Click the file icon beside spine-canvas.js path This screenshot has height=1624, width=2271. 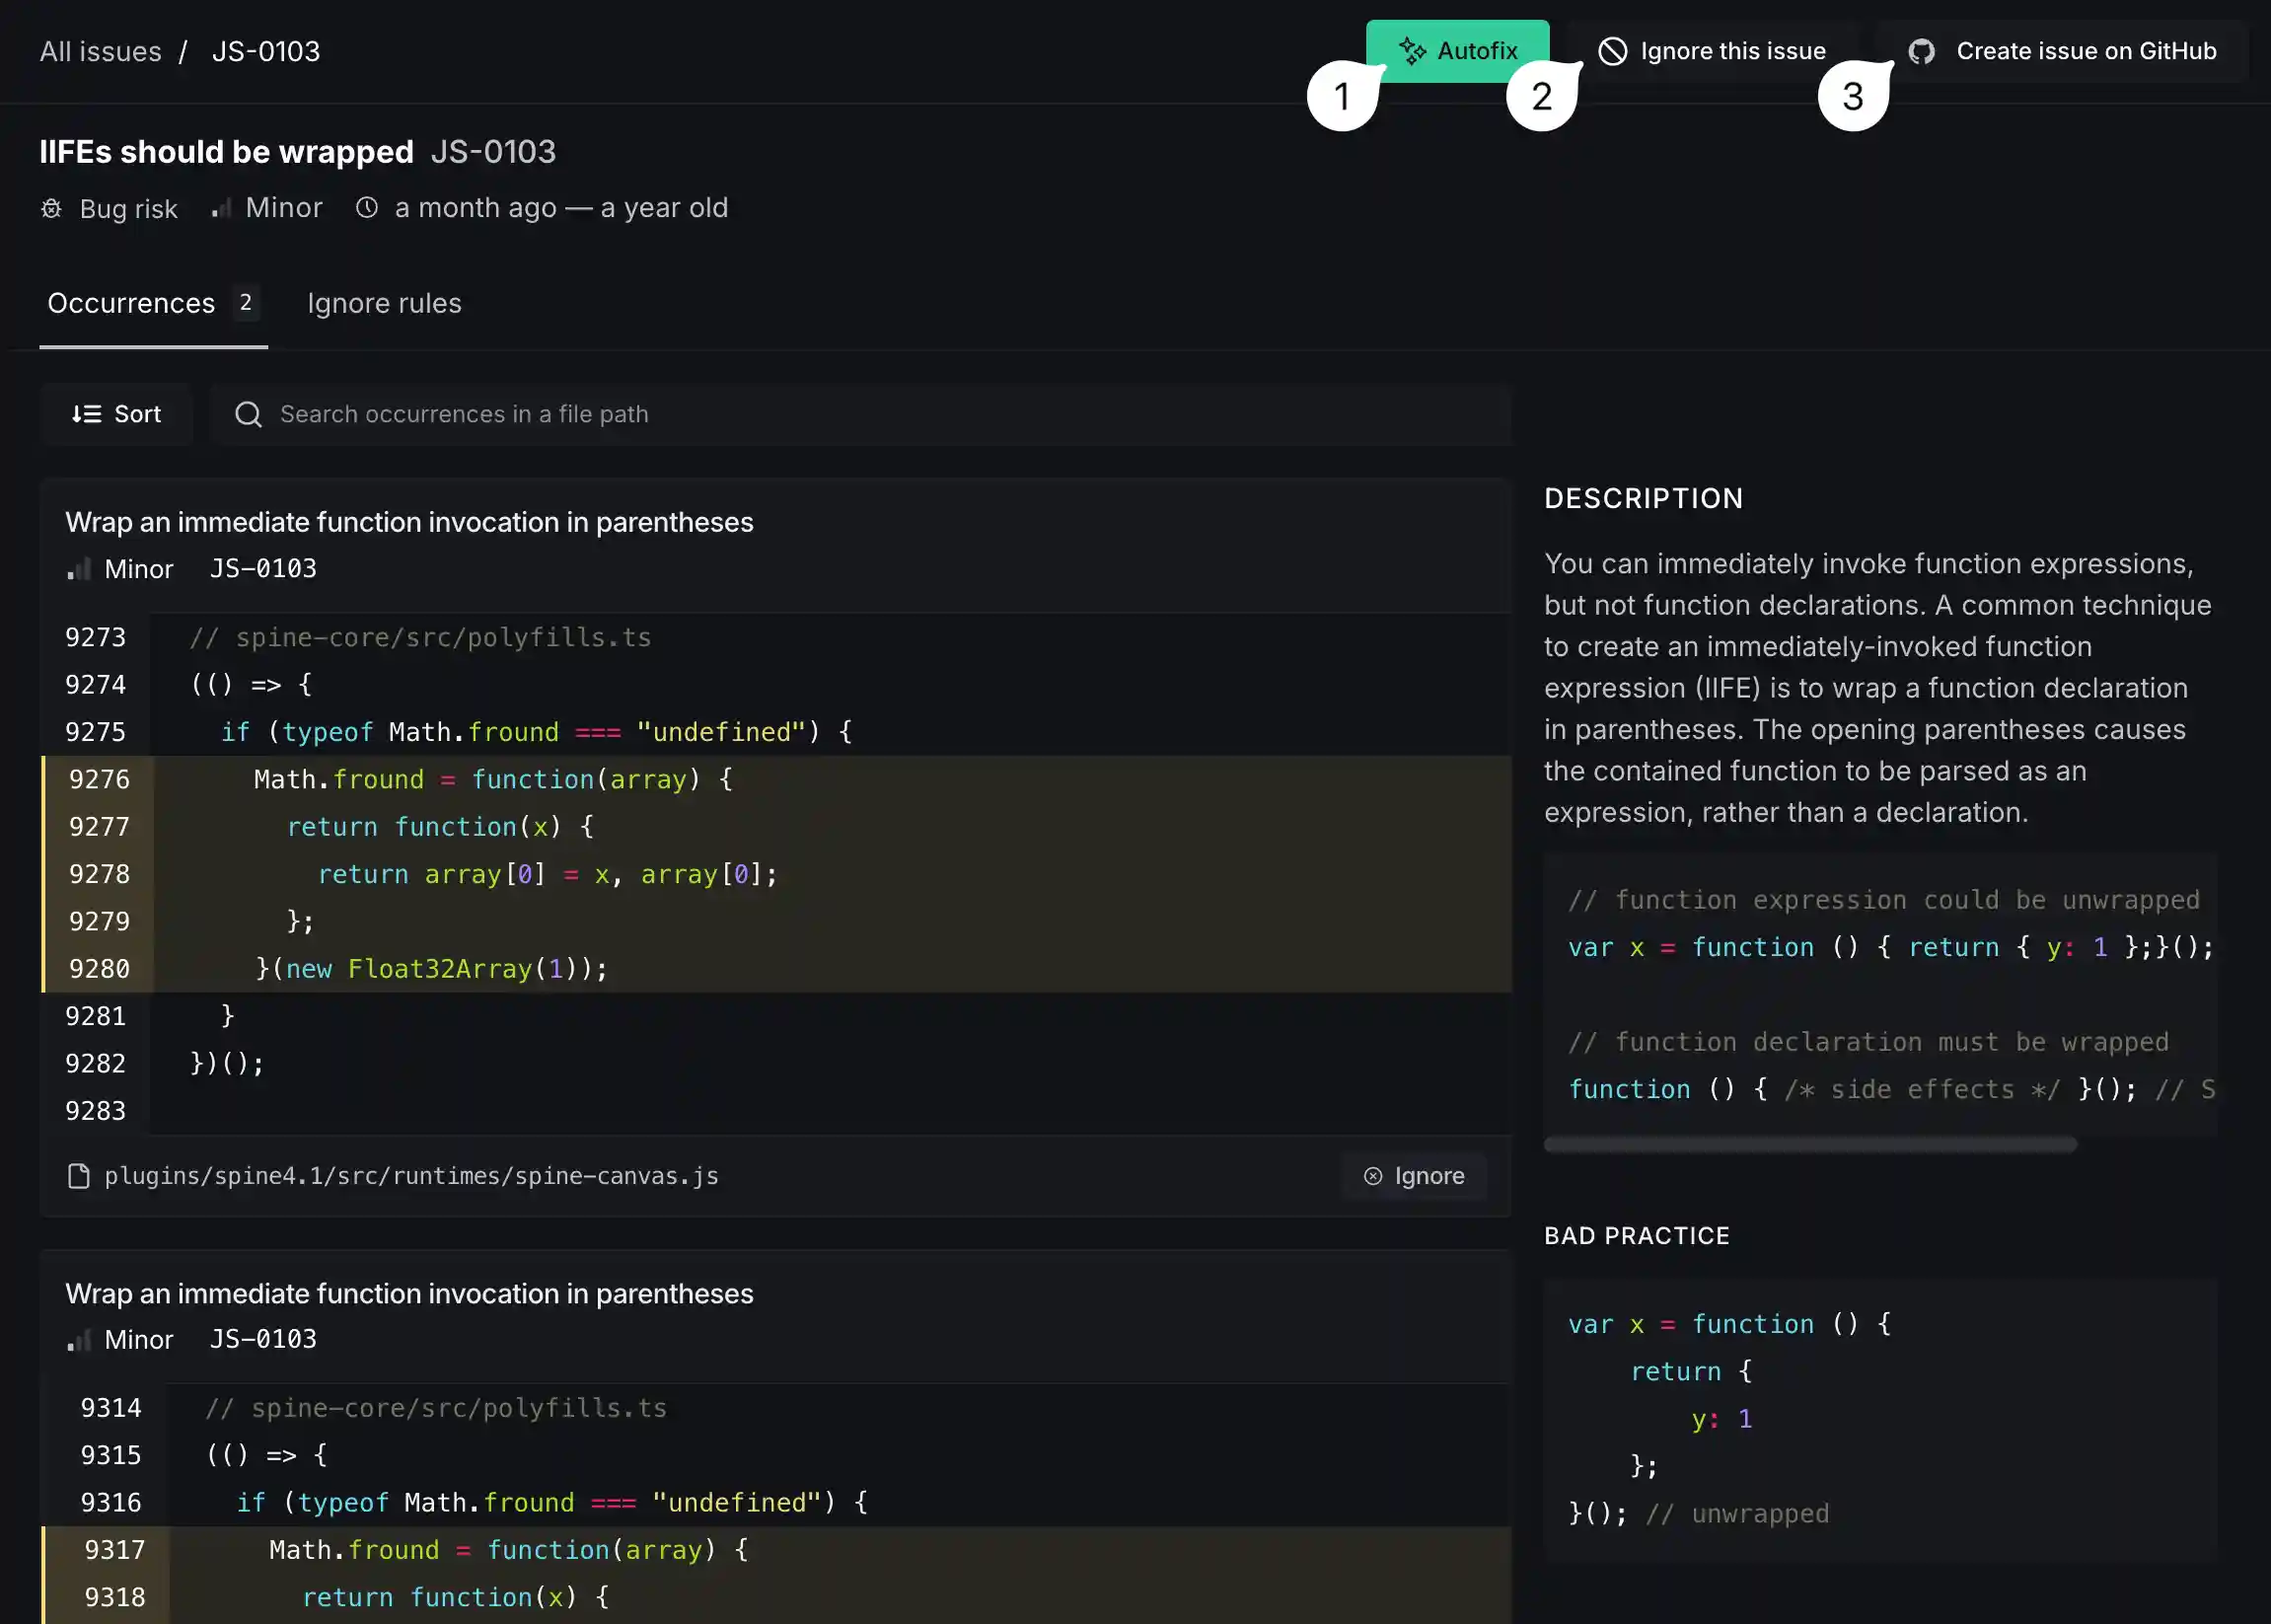(x=78, y=1176)
